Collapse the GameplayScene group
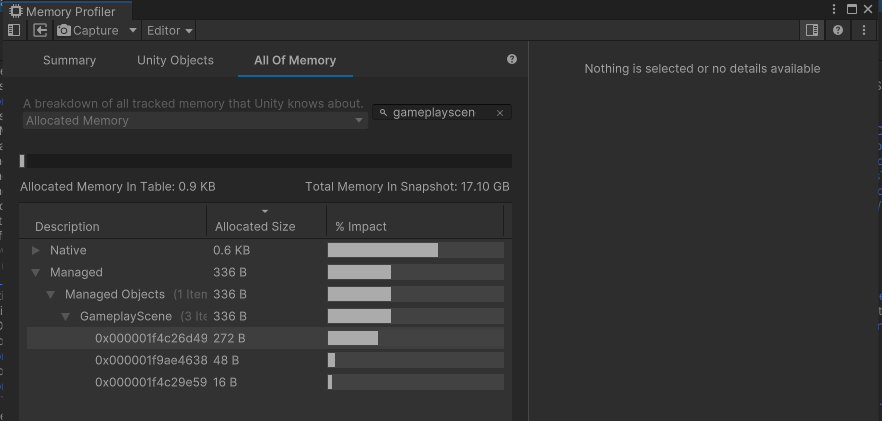Image resolution: width=882 pixels, height=421 pixels. [x=66, y=316]
